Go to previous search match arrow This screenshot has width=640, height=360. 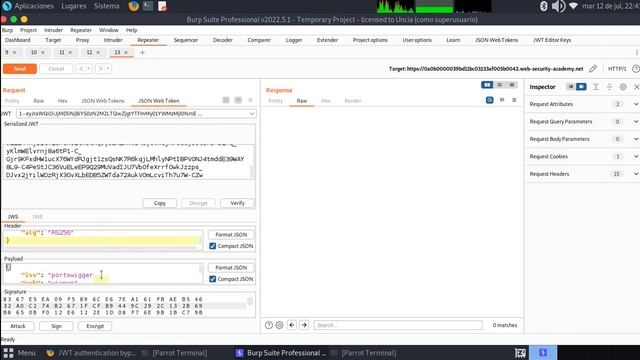292,325
